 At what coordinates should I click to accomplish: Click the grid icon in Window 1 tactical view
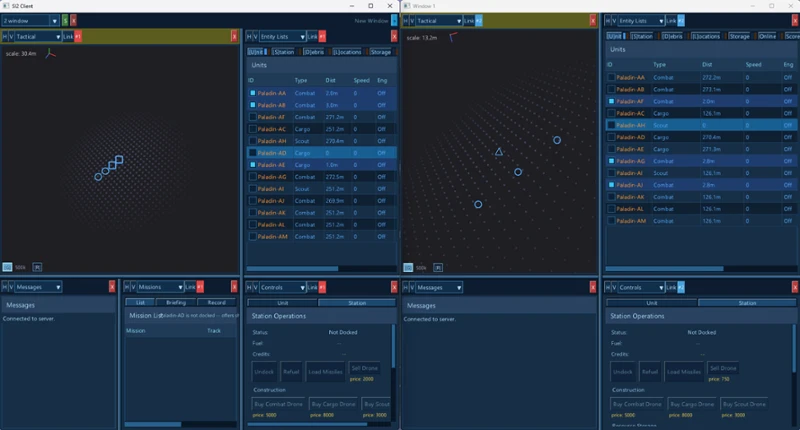pyautogui.click(x=408, y=267)
